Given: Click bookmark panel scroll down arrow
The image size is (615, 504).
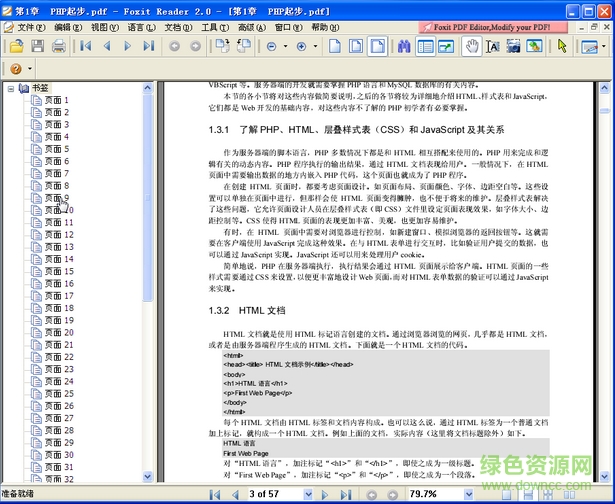Looking at the screenshot, I should coord(147,477).
